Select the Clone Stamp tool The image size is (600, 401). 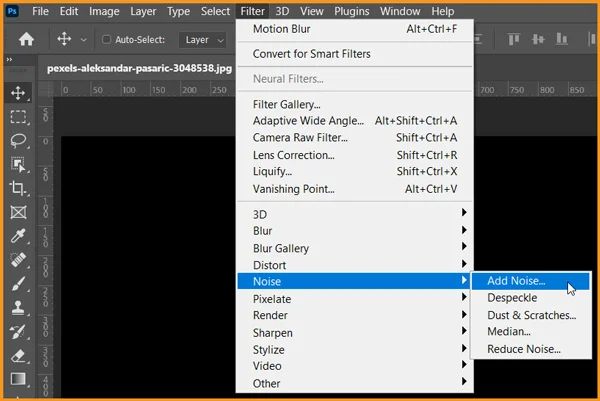18,308
